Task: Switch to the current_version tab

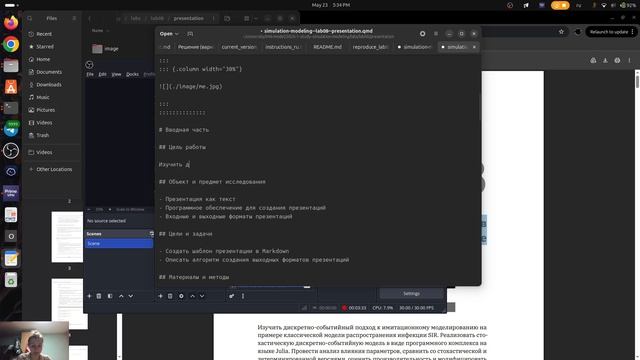Action: tap(239, 47)
